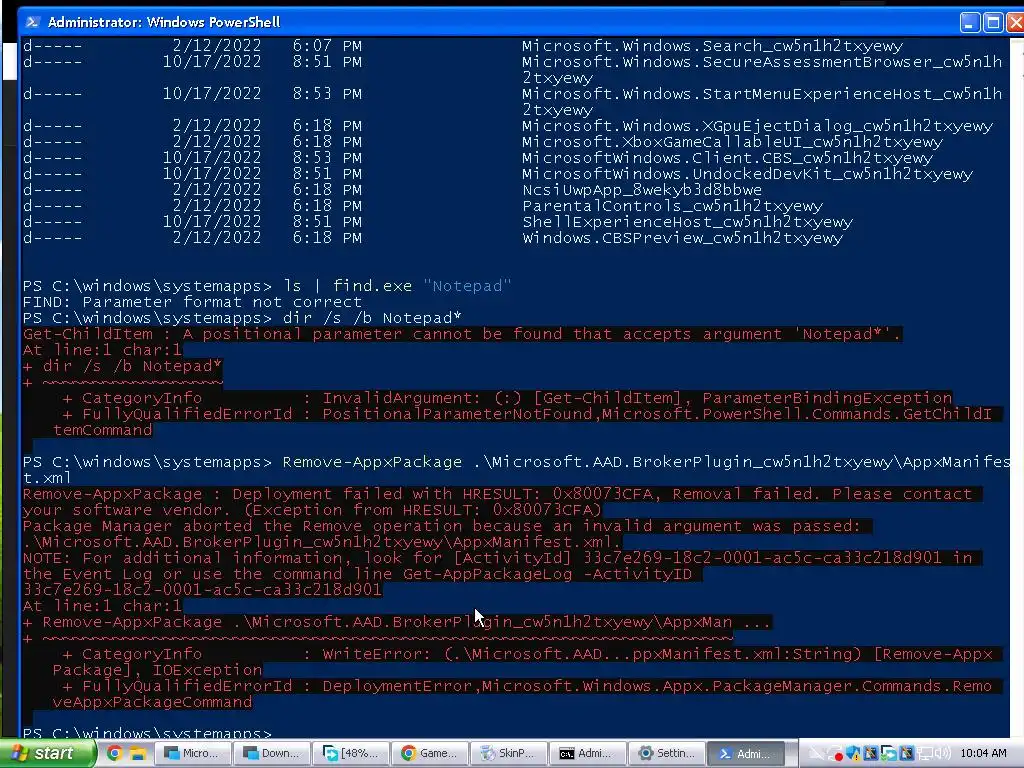The height and width of the screenshot is (768, 1024).
Task: Close the PowerShell window
Action: pyautogui.click(x=1016, y=23)
